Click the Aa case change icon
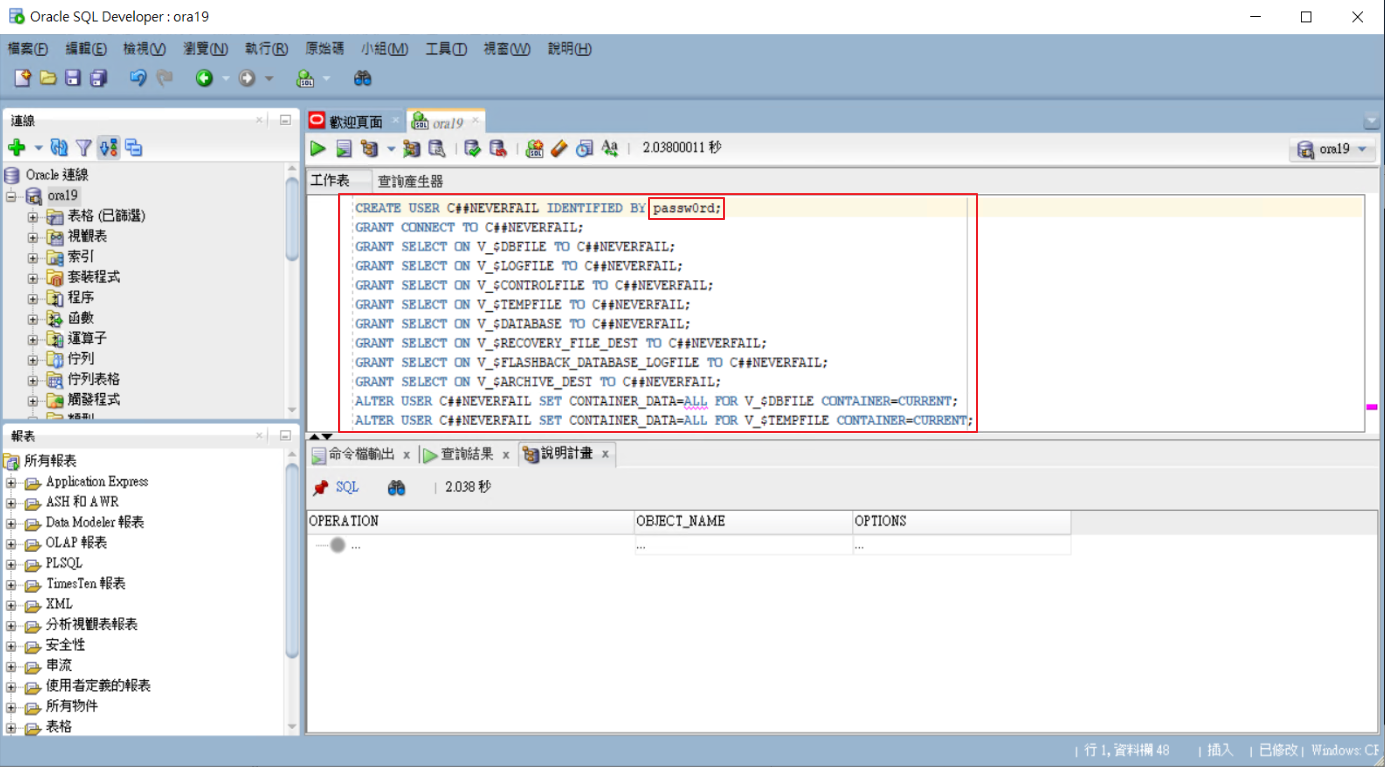 pyautogui.click(x=609, y=148)
